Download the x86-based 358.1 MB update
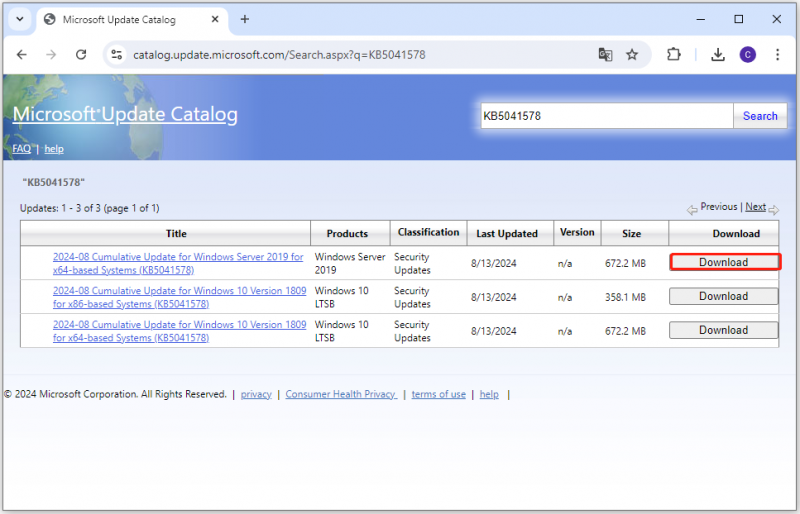 coord(723,296)
